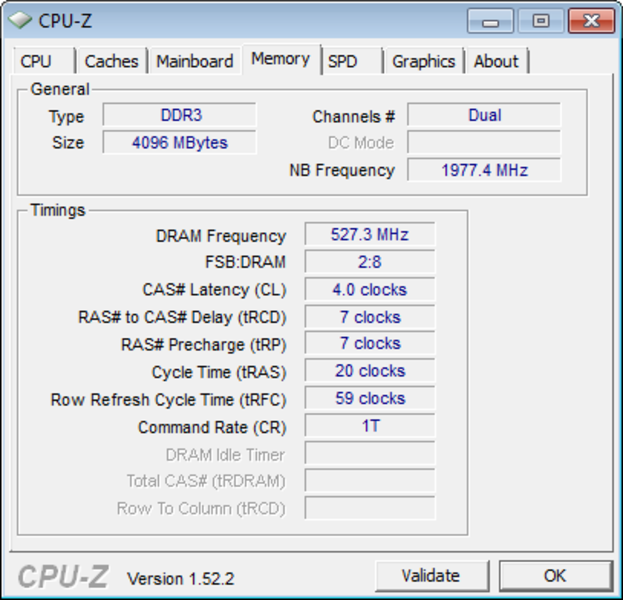This screenshot has width=623, height=600.
Task: Click the Size field showing 4096 MBytes
Action: (179, 142)
